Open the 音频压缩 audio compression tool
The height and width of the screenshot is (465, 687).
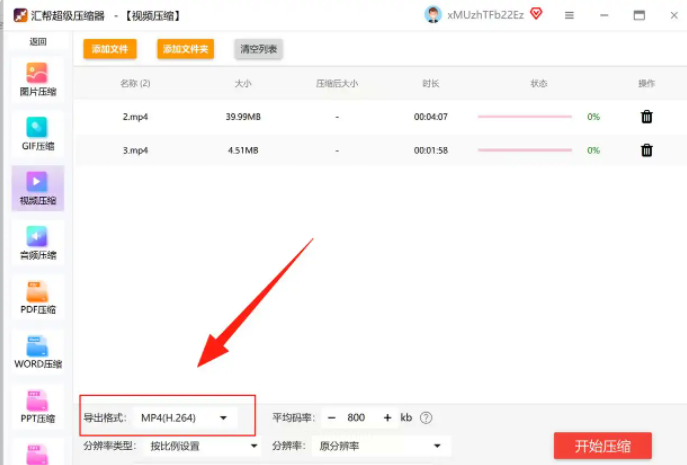38,243
